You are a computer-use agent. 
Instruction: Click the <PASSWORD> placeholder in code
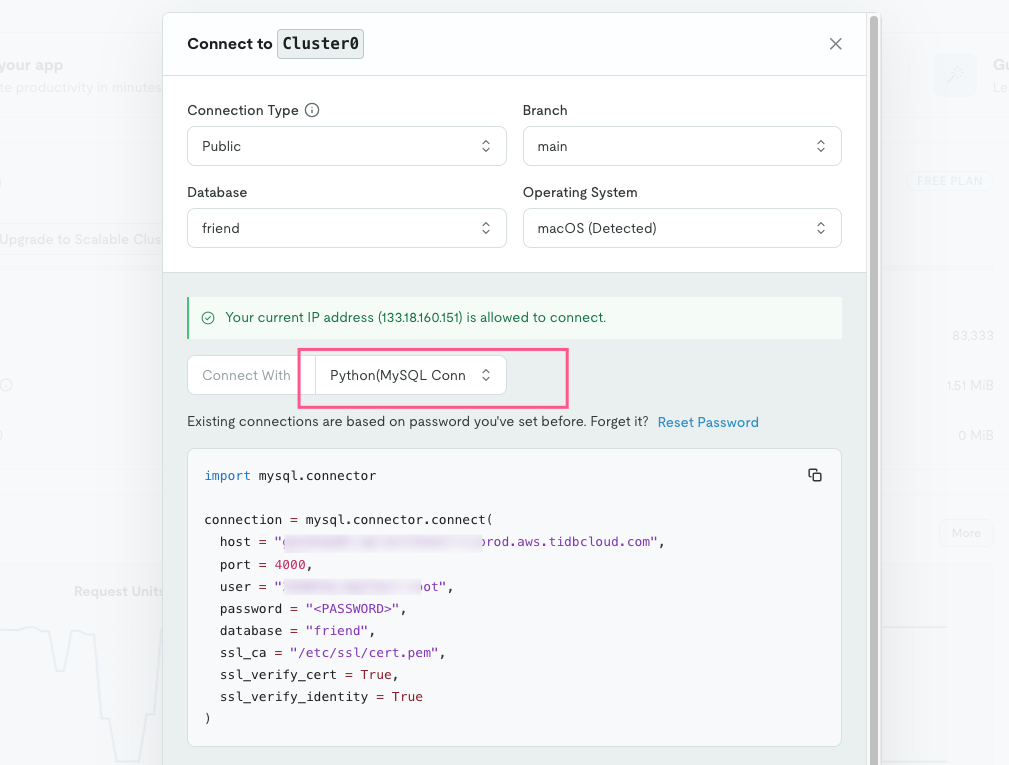coord(345,608)
